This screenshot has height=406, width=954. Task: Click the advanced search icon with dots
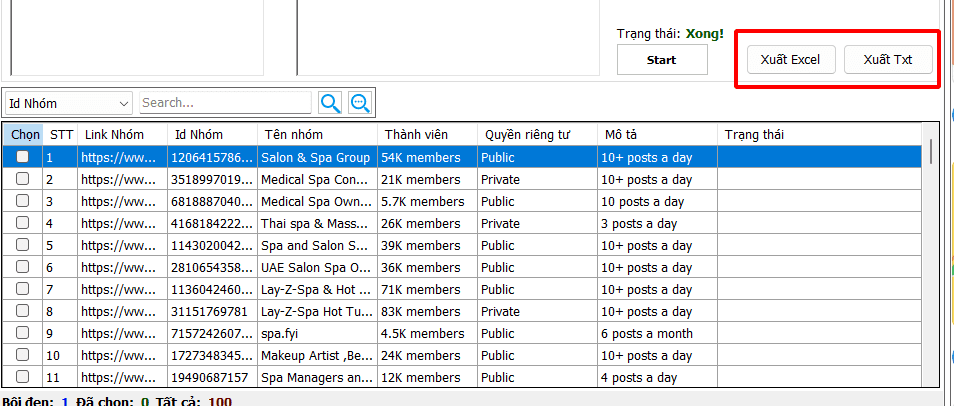point(360,102)
